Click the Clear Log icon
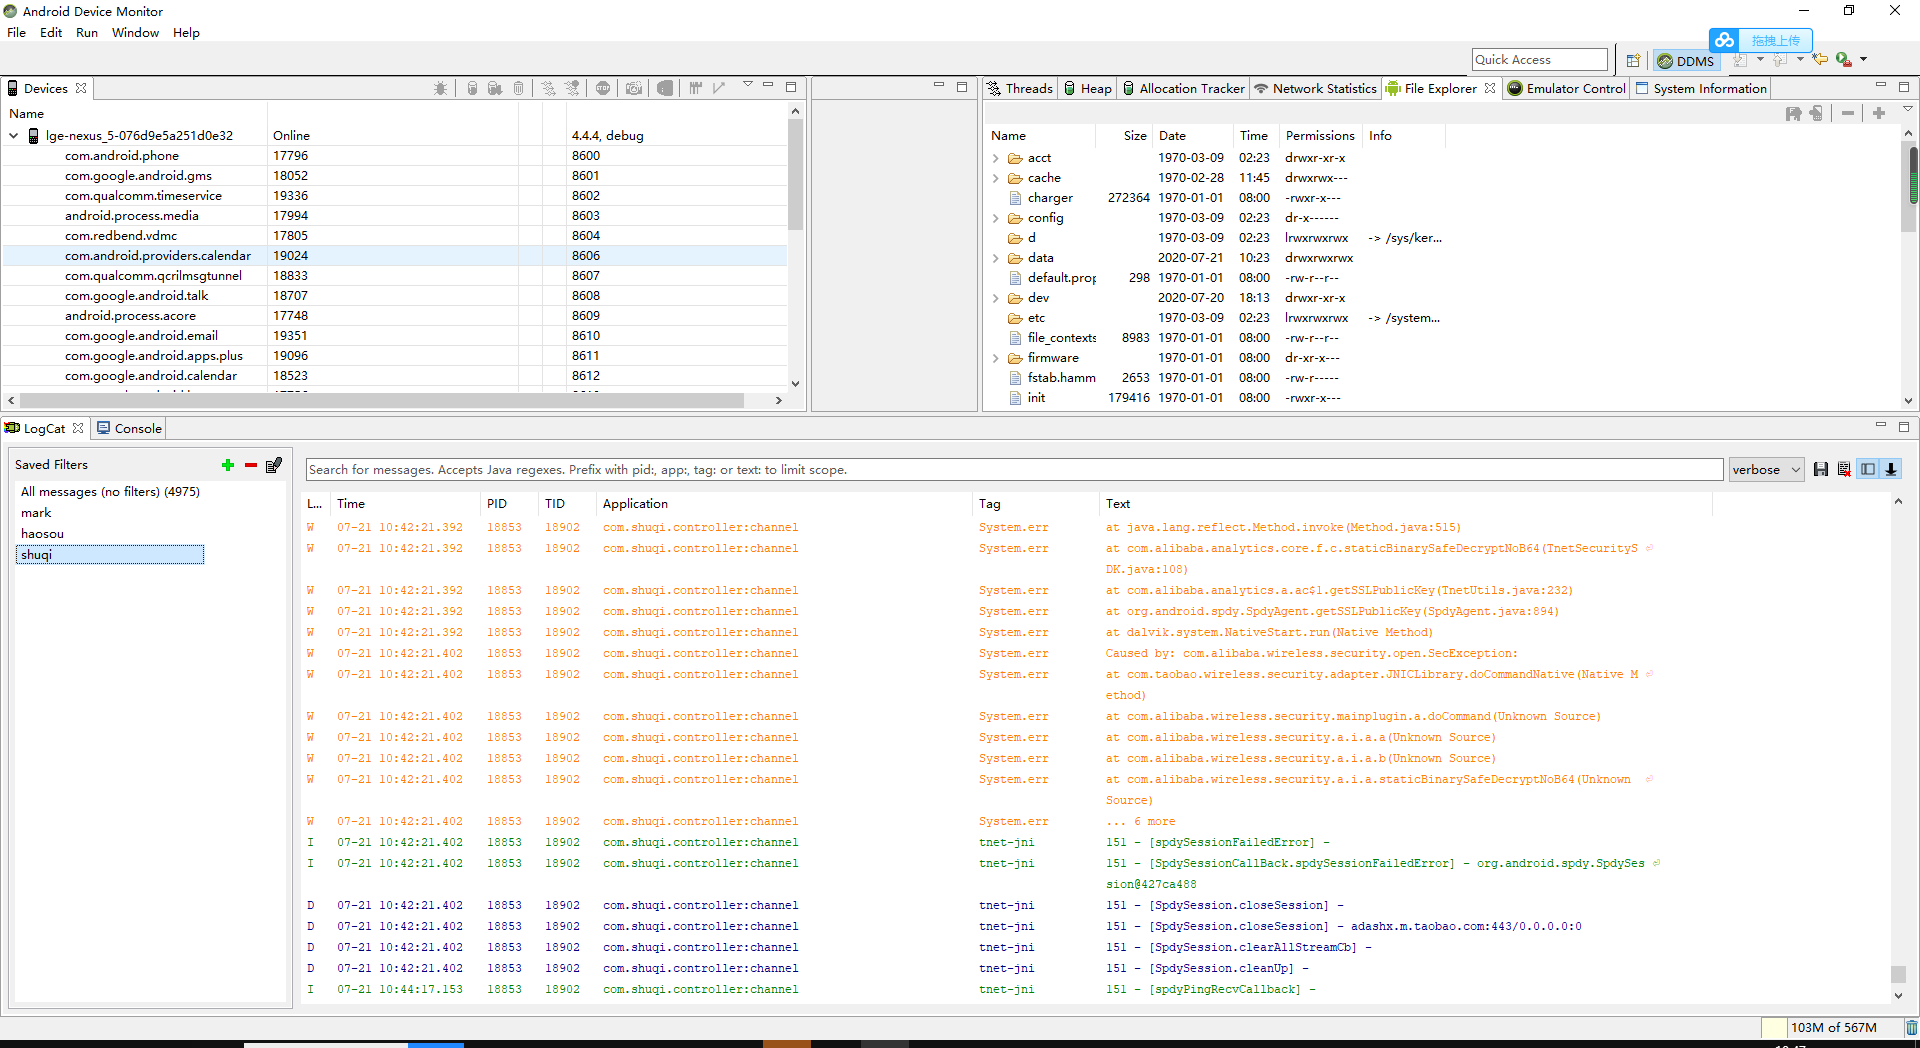The width and height of the screenshot is (1920, 1048). click(x=1844, y=469)
